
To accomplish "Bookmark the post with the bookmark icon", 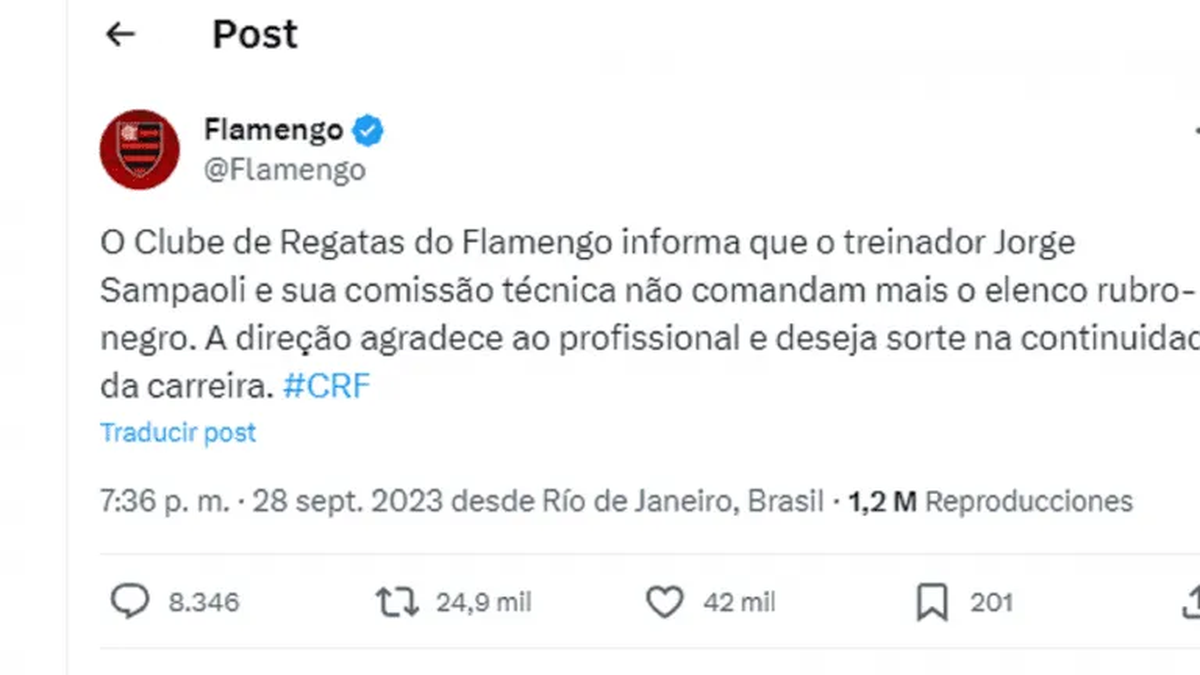I will coord(932,602).
